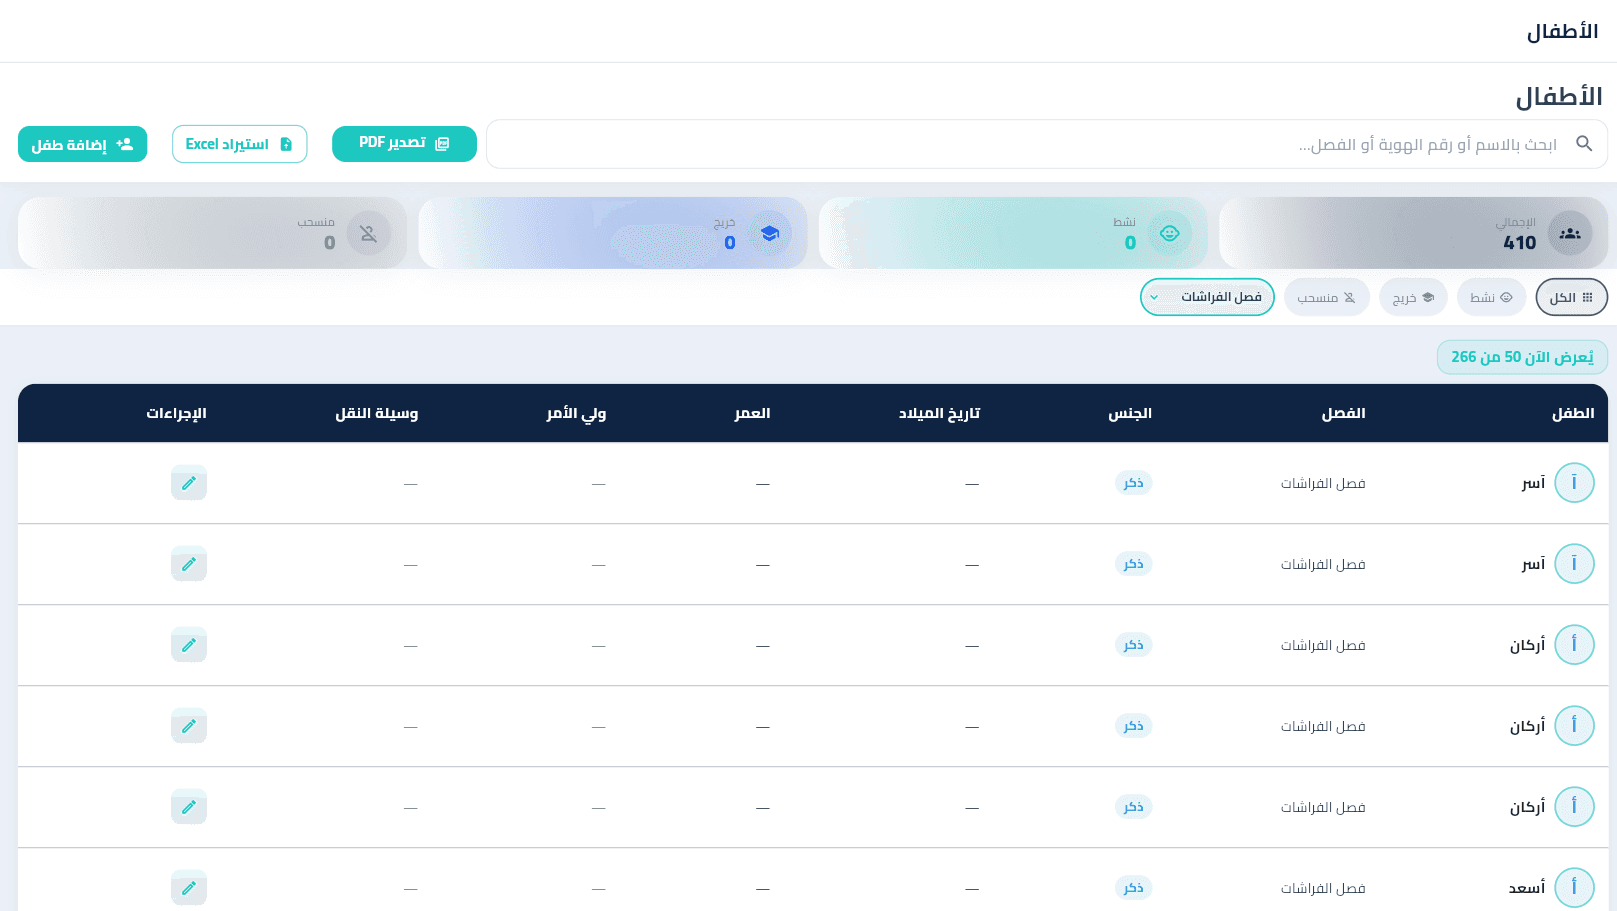1617x911 pixels.
Task: Click the العمر column header
Action: (752, 413)
